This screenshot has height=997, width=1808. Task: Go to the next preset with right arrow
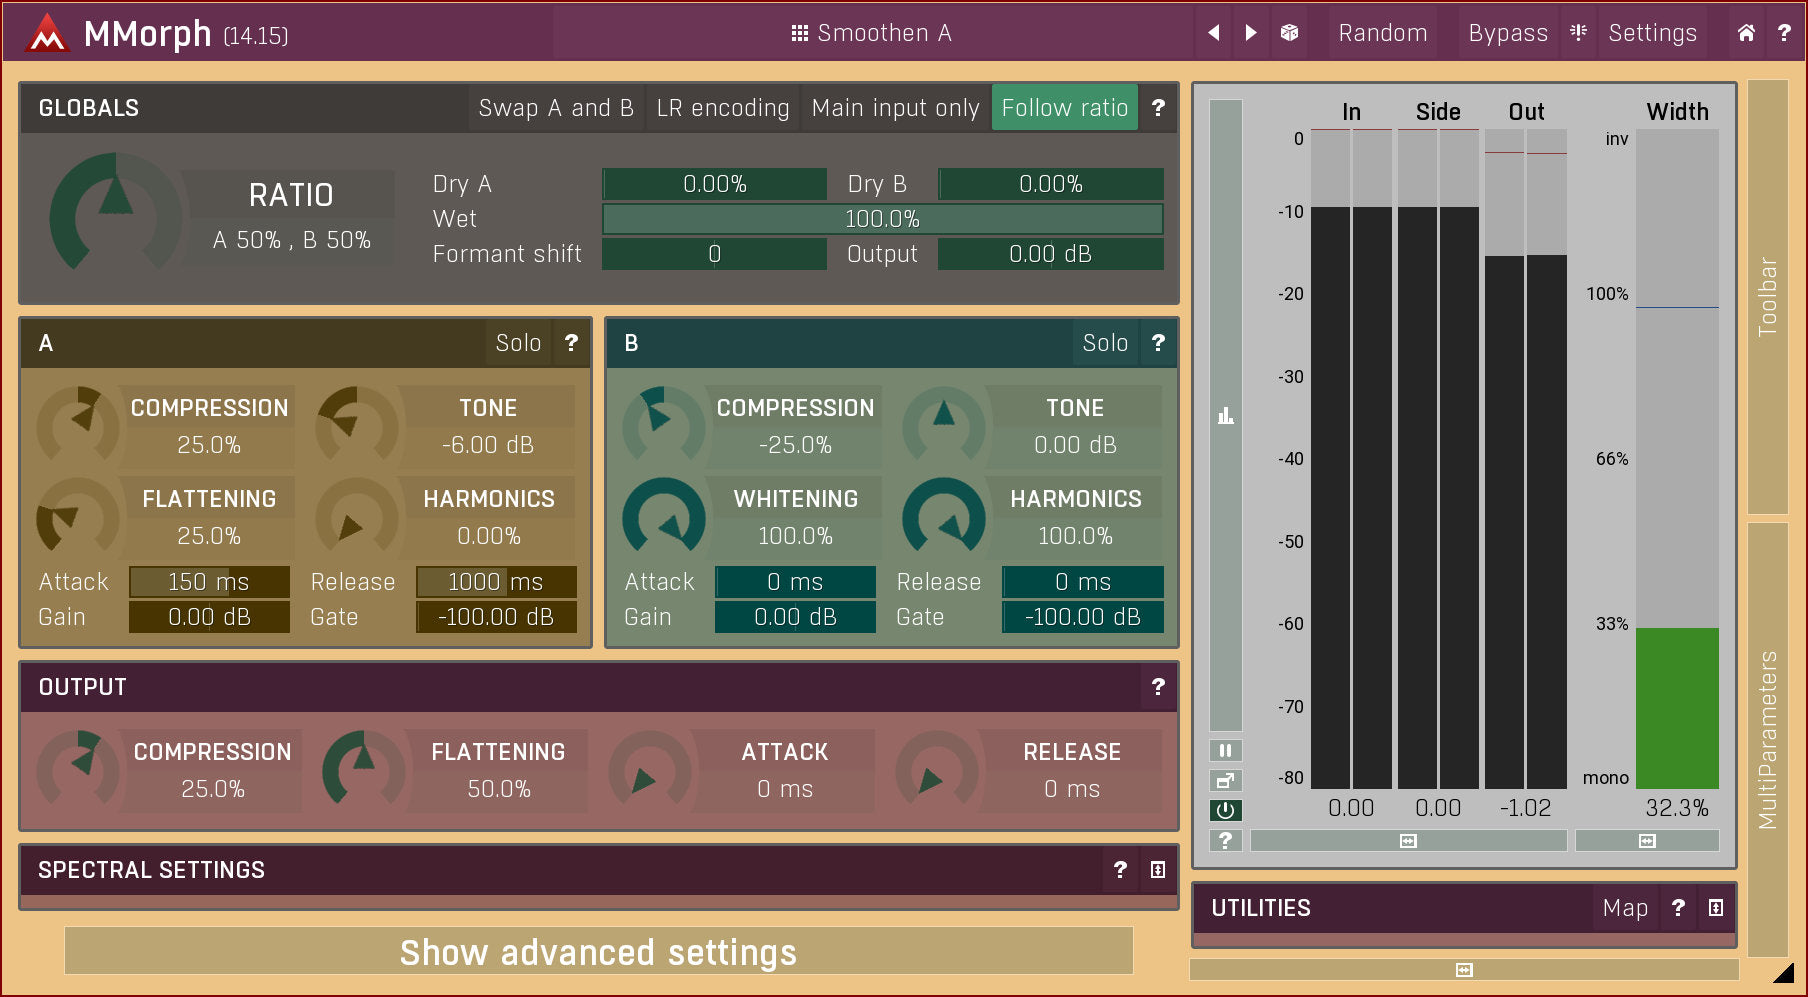tap(1251, 33)
